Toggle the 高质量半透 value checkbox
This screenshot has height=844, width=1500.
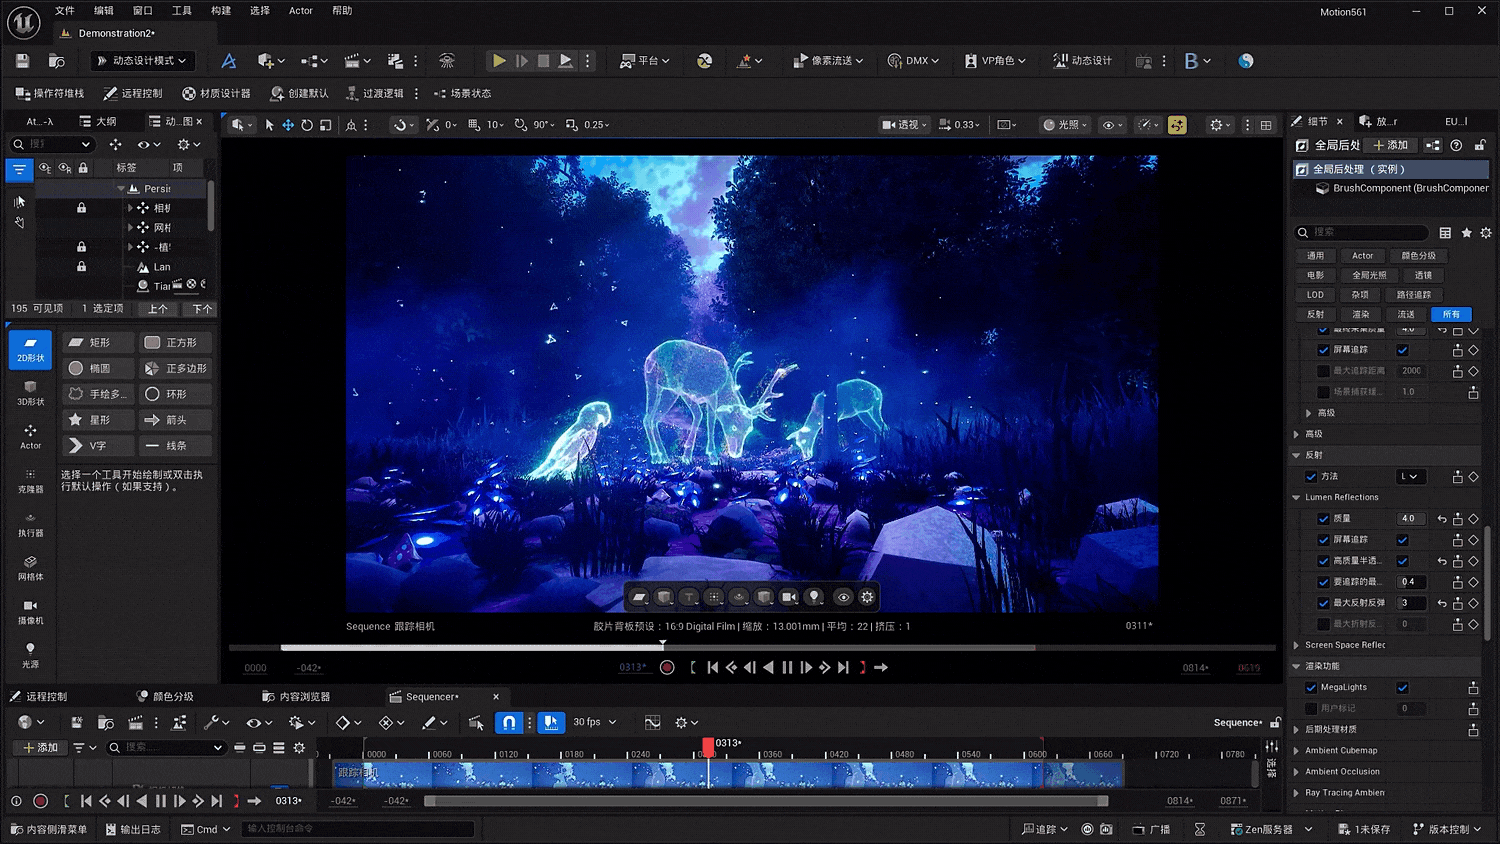1402,561
